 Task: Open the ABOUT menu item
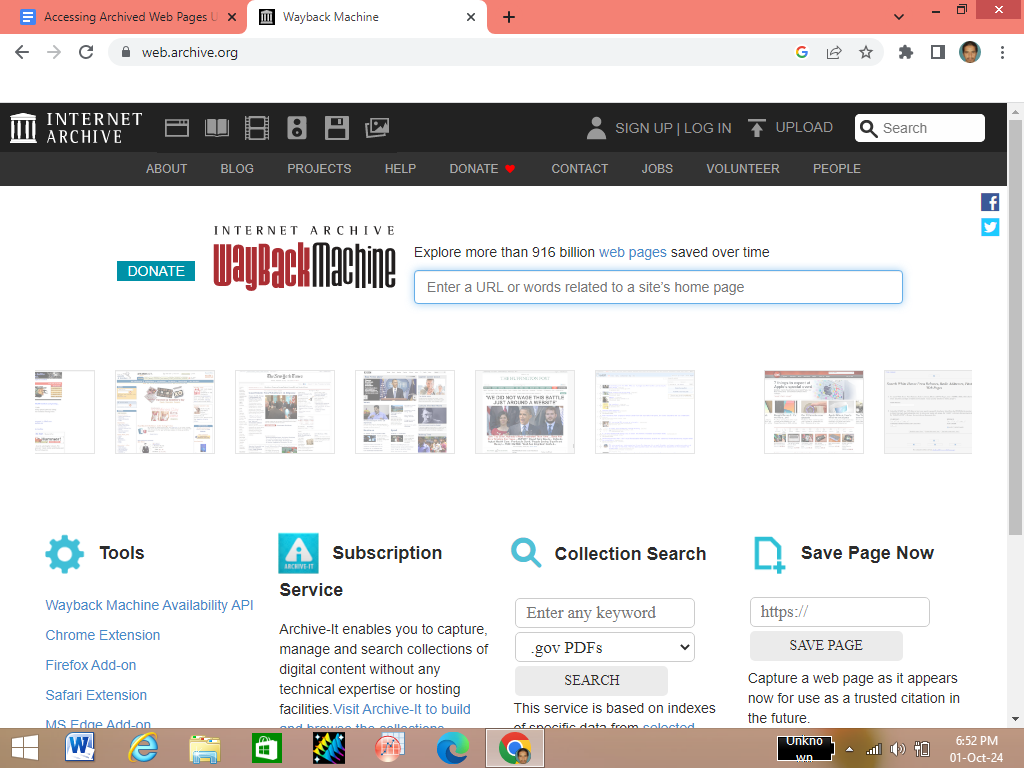click(167, 168)
